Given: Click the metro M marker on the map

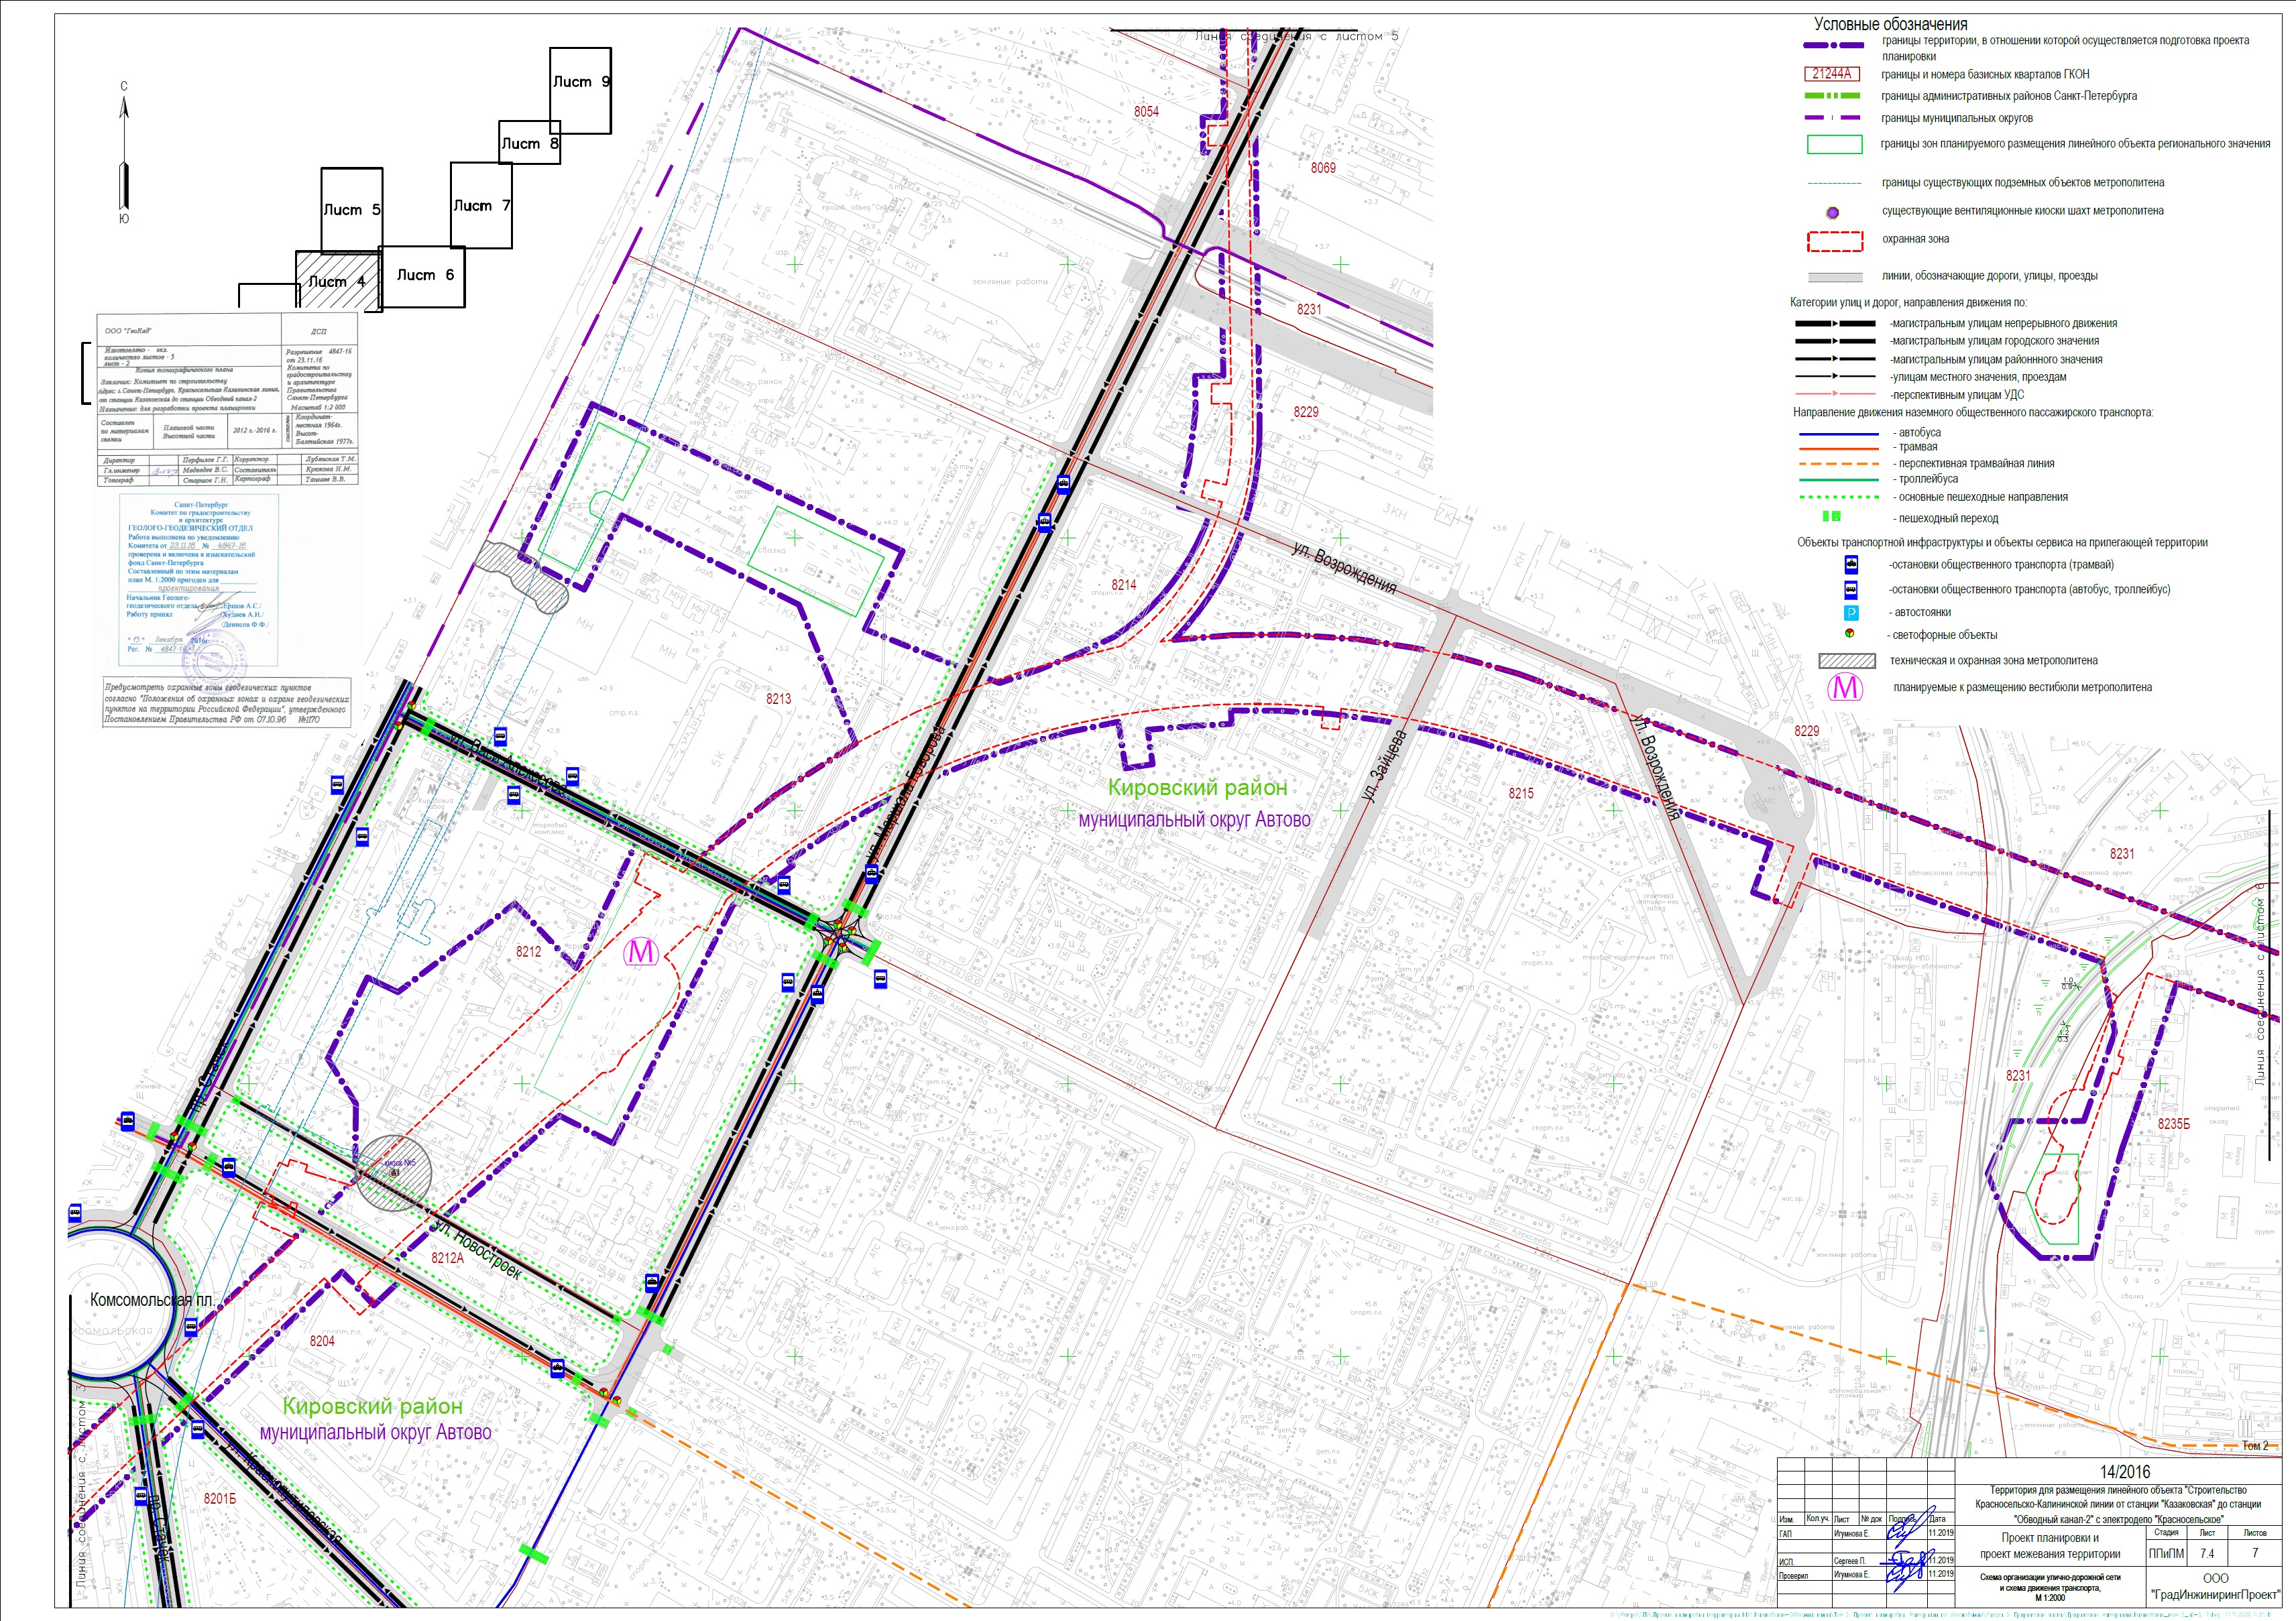Looking at the screenshot, I should (x=641, y=951).
